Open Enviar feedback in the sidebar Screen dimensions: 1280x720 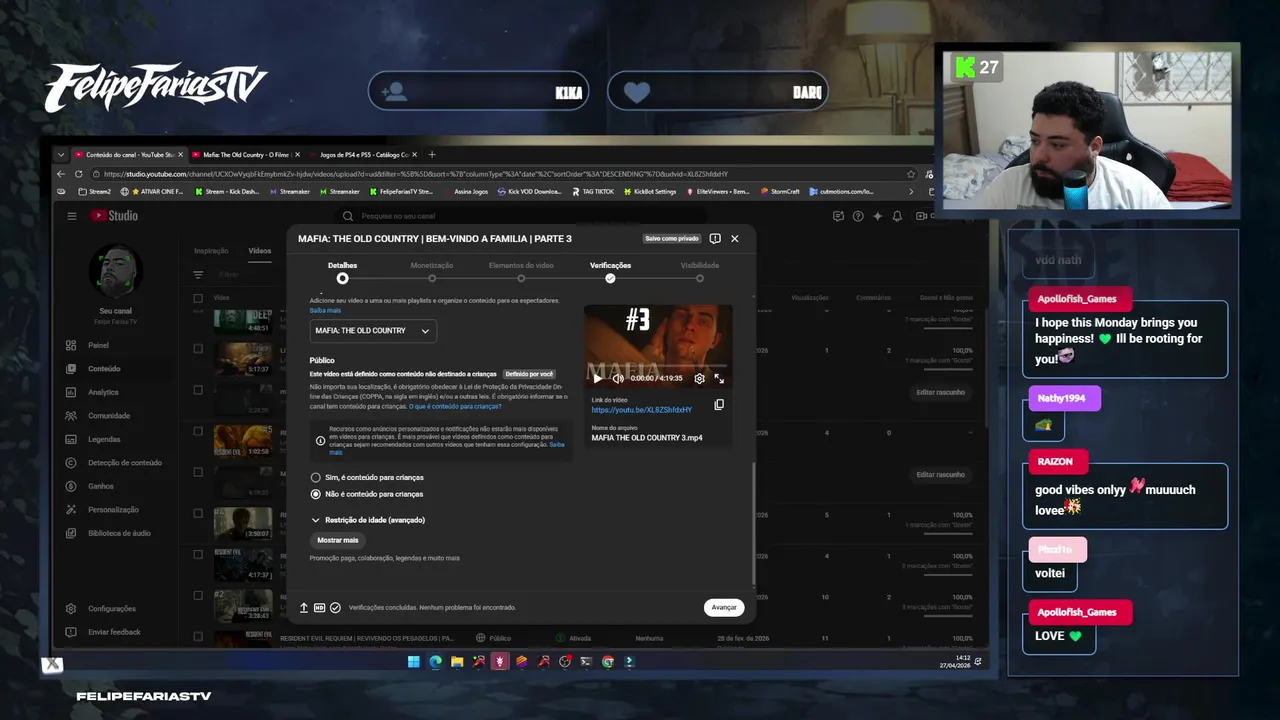[114, 632]
